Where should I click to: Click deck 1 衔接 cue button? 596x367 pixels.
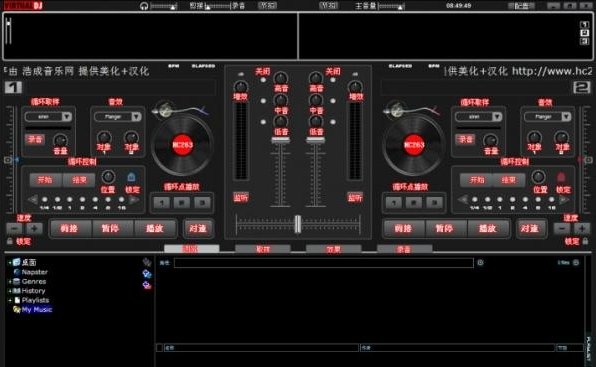click(70, 228)
